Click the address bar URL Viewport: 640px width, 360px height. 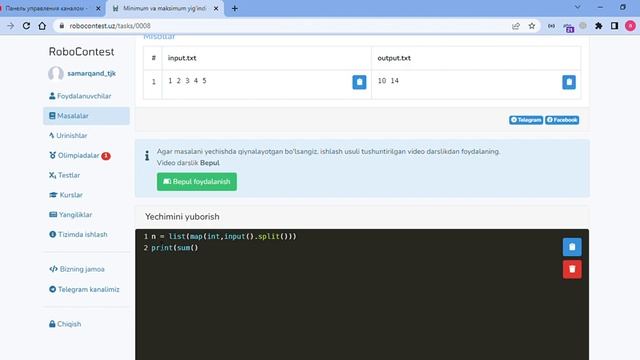pos(110,26)
